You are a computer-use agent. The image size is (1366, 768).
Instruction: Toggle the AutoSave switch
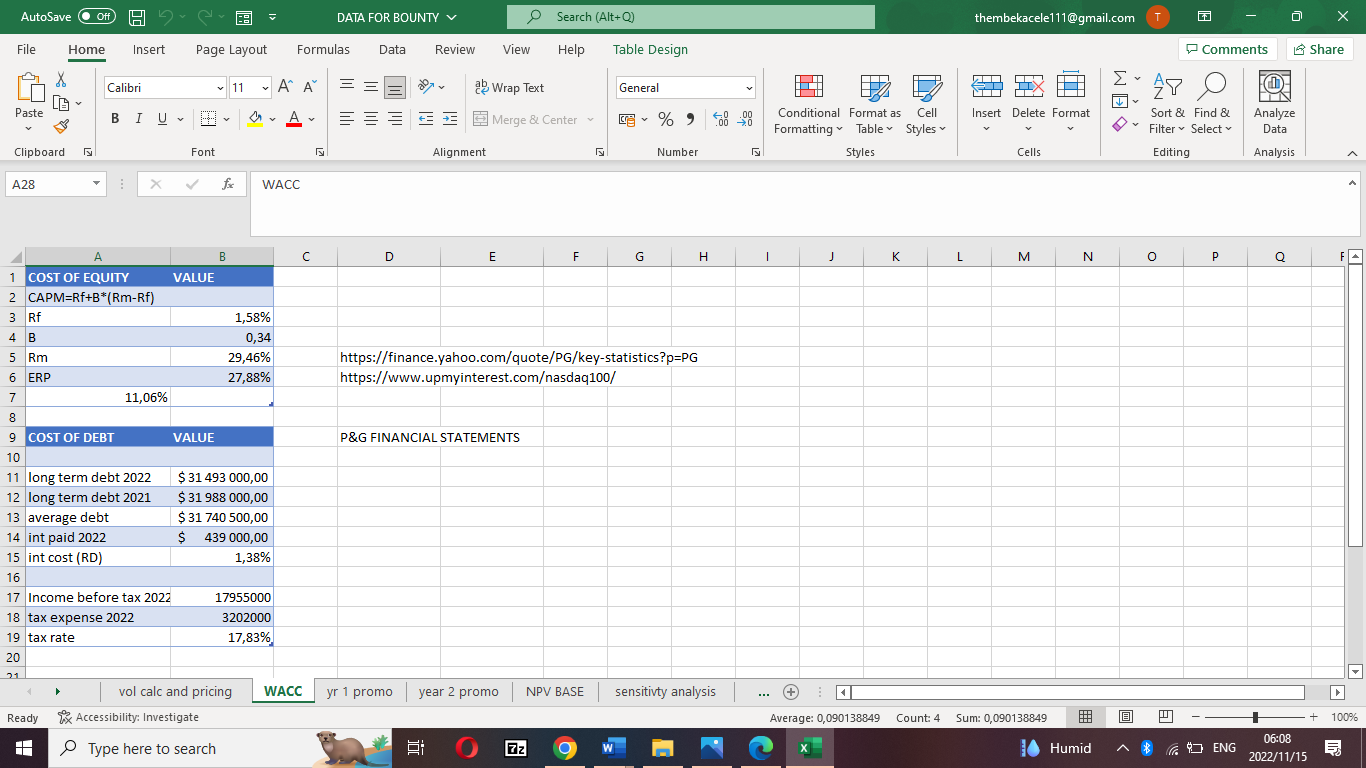click(97, 17)
